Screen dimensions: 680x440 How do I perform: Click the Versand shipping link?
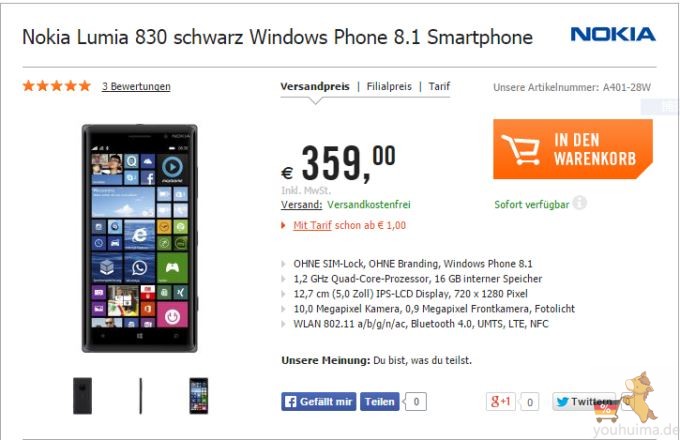[x=301, y=205]
